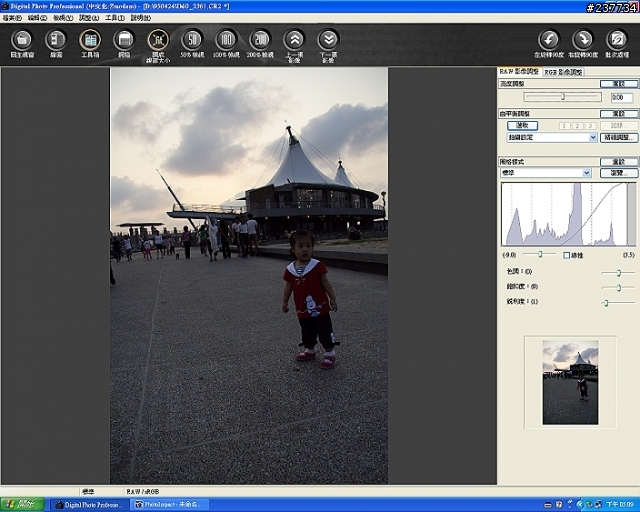The image size is (640, 512).
Task: Open the 調整 (Adjust) menu
Action: tap(89, 18)
